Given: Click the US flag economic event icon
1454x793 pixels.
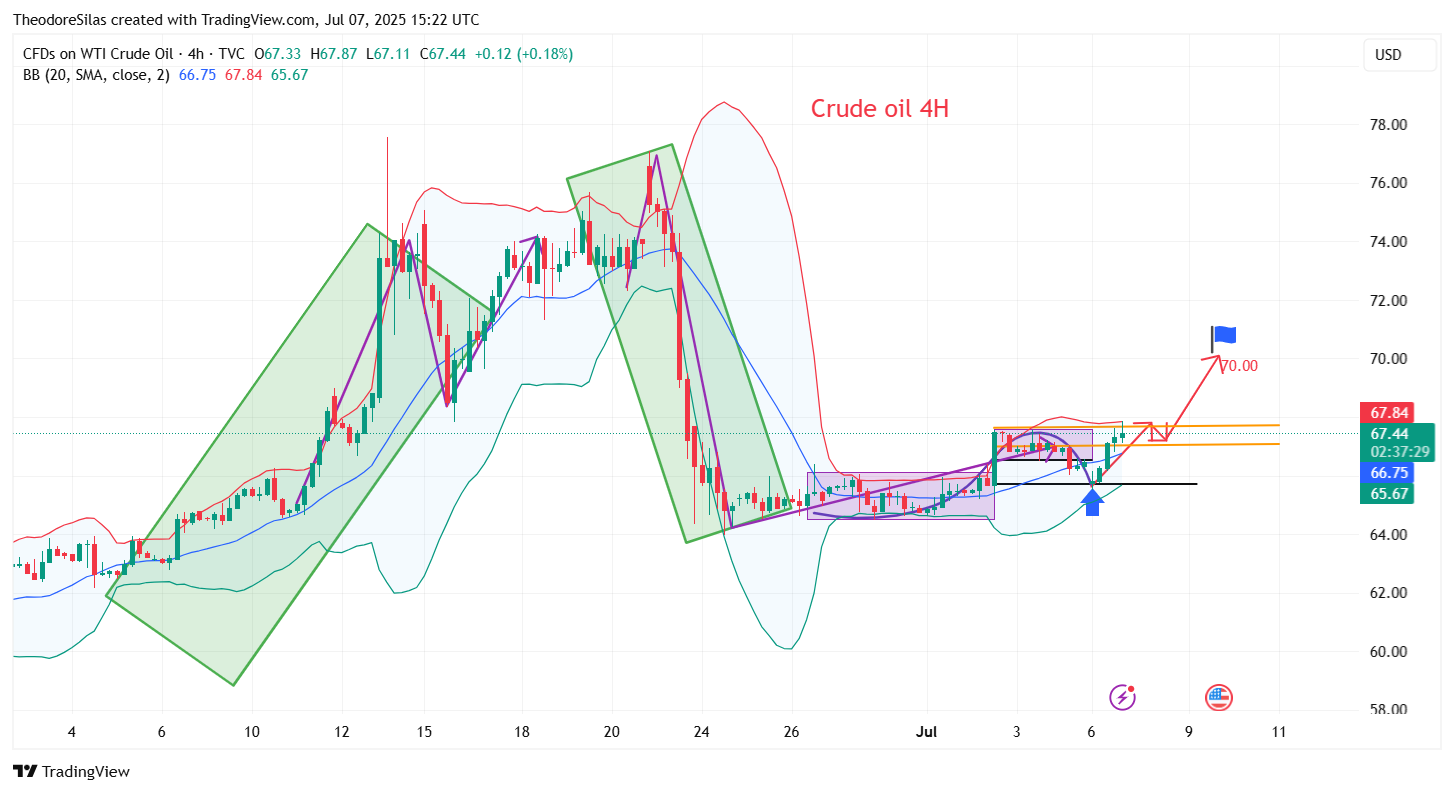Looking at the screenshot, I should click(1218, 697).
